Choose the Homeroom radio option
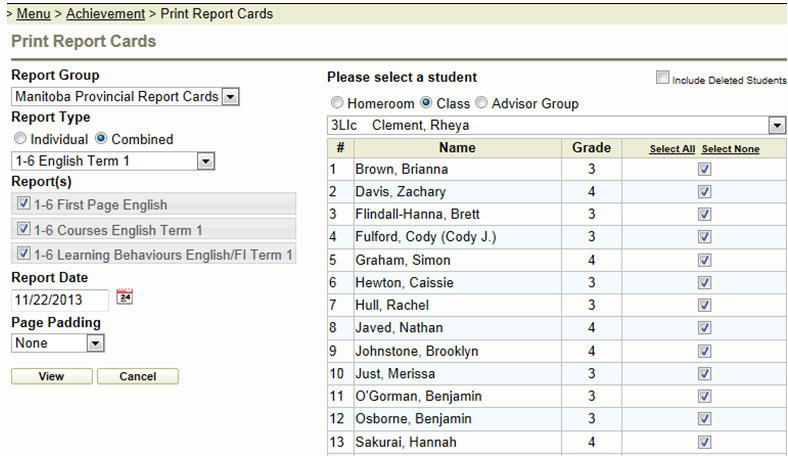Screen dimensions: 788x459 point(337,103)
